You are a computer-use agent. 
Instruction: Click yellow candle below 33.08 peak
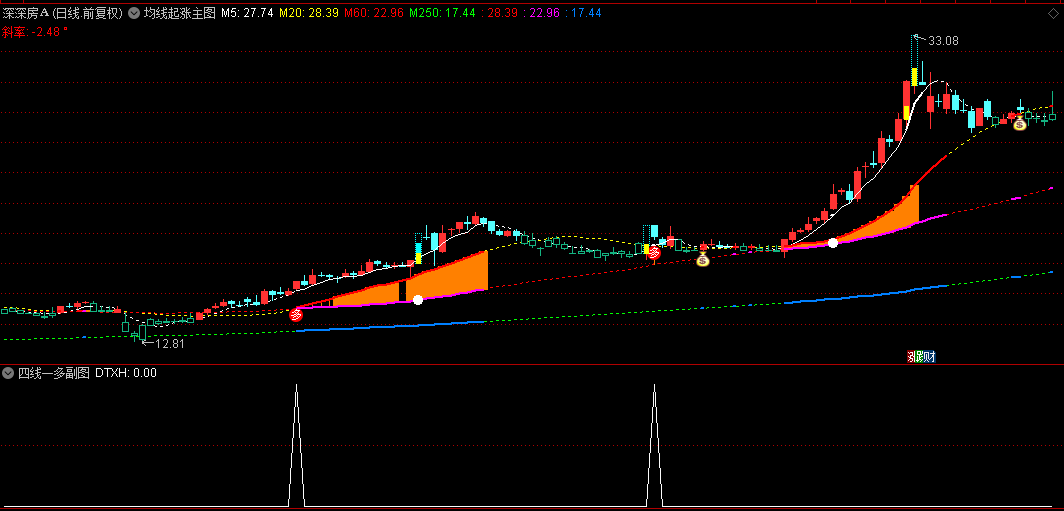coord(914,76)
